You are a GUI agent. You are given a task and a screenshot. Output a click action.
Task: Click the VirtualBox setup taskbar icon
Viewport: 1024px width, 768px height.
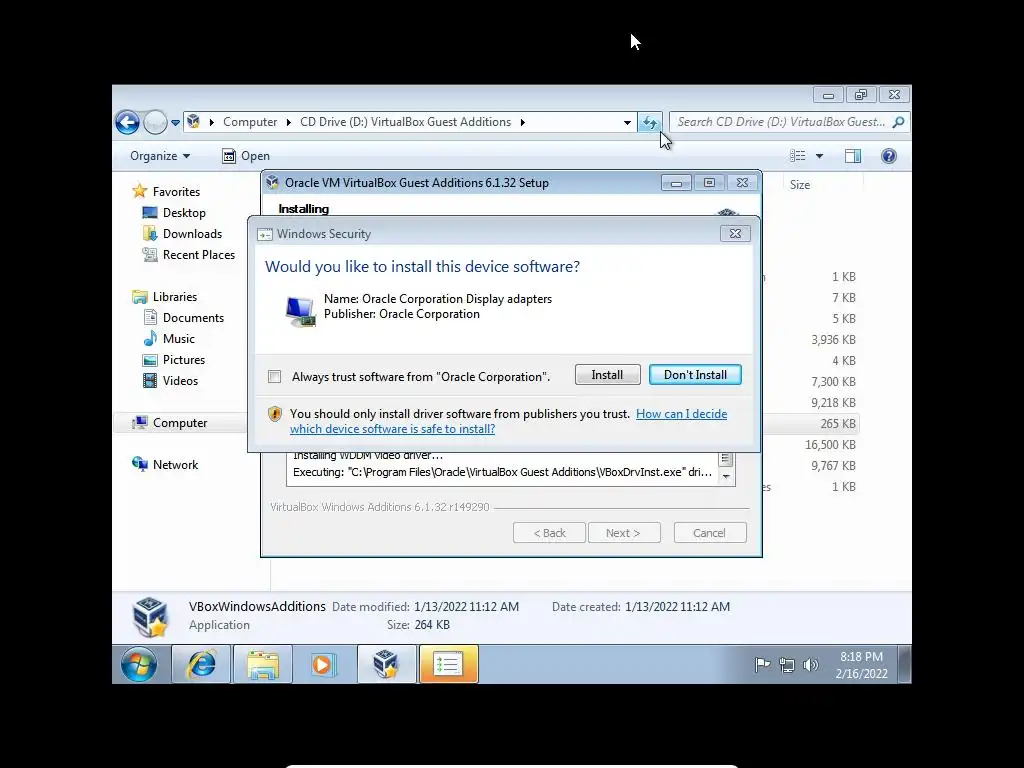[x=387, y=664]
